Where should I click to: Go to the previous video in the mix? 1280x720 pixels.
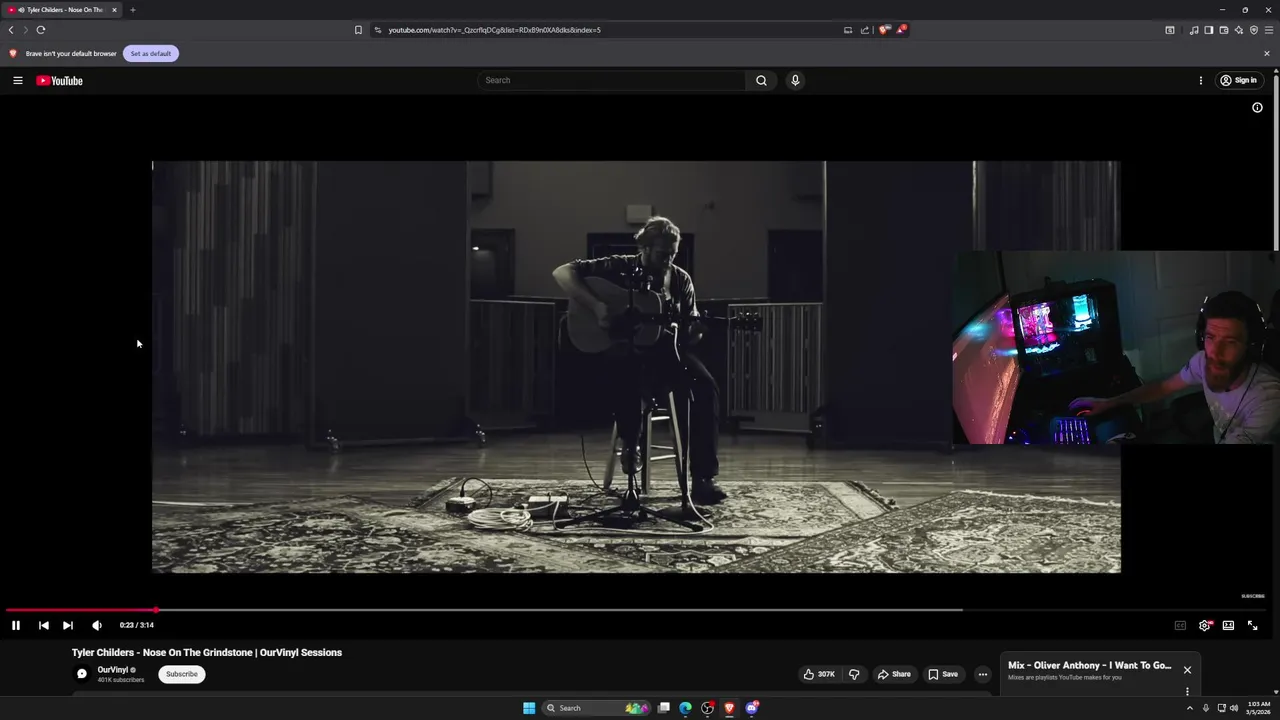pyautogui.click(x=43, y=625)
